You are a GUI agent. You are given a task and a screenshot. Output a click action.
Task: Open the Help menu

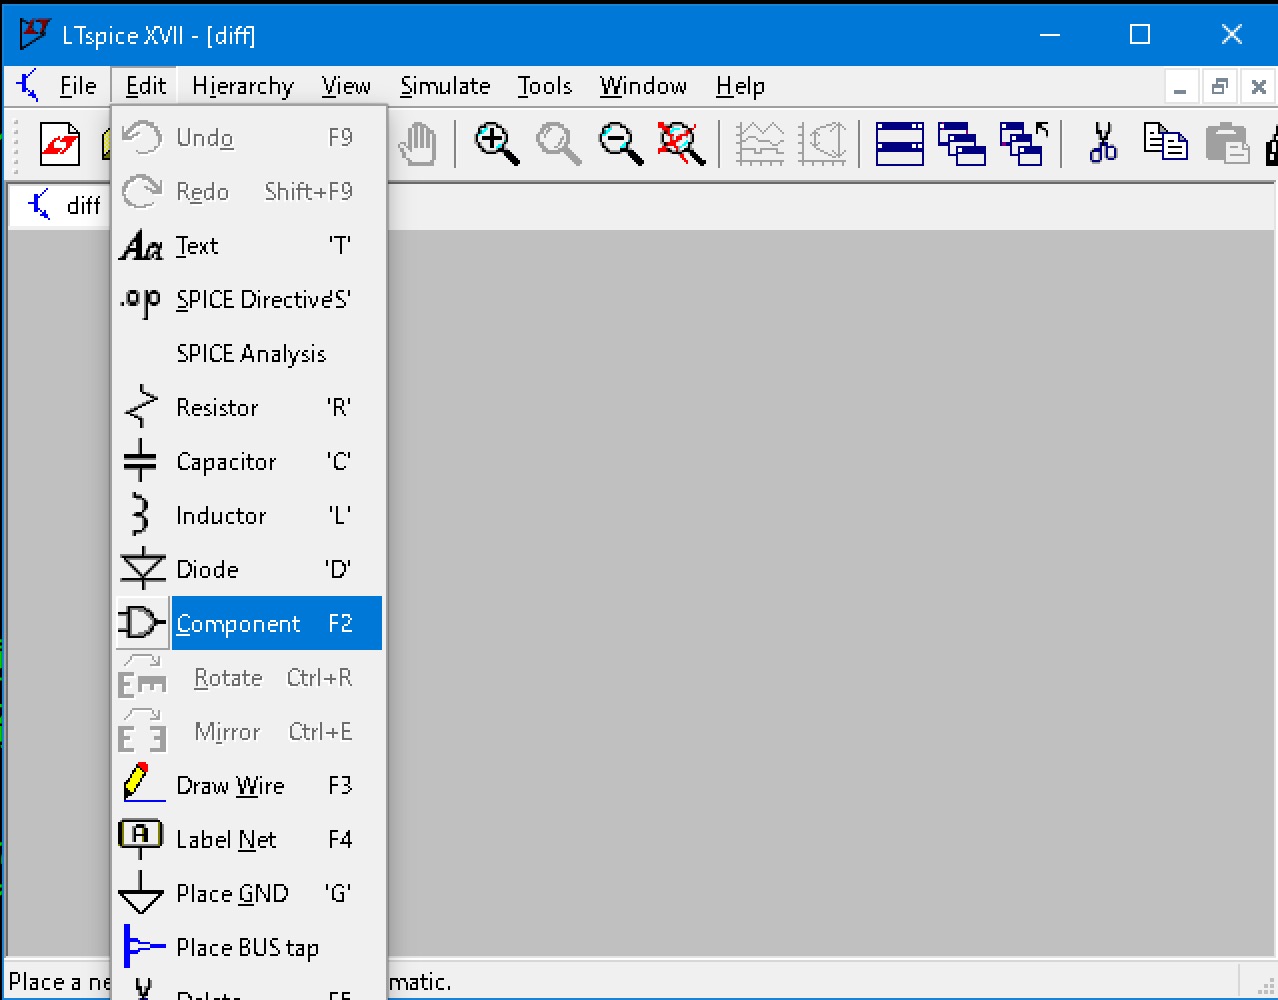click(x=740, y=86)
